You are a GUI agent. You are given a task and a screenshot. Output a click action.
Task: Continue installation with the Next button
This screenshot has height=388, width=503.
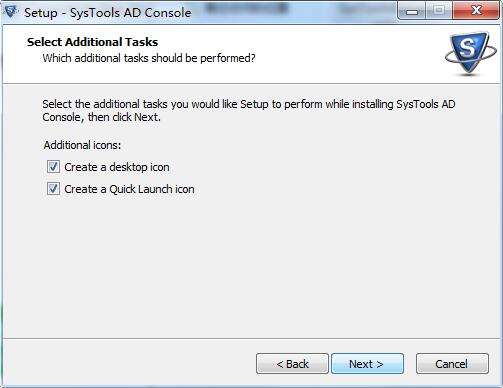(367, 364)
